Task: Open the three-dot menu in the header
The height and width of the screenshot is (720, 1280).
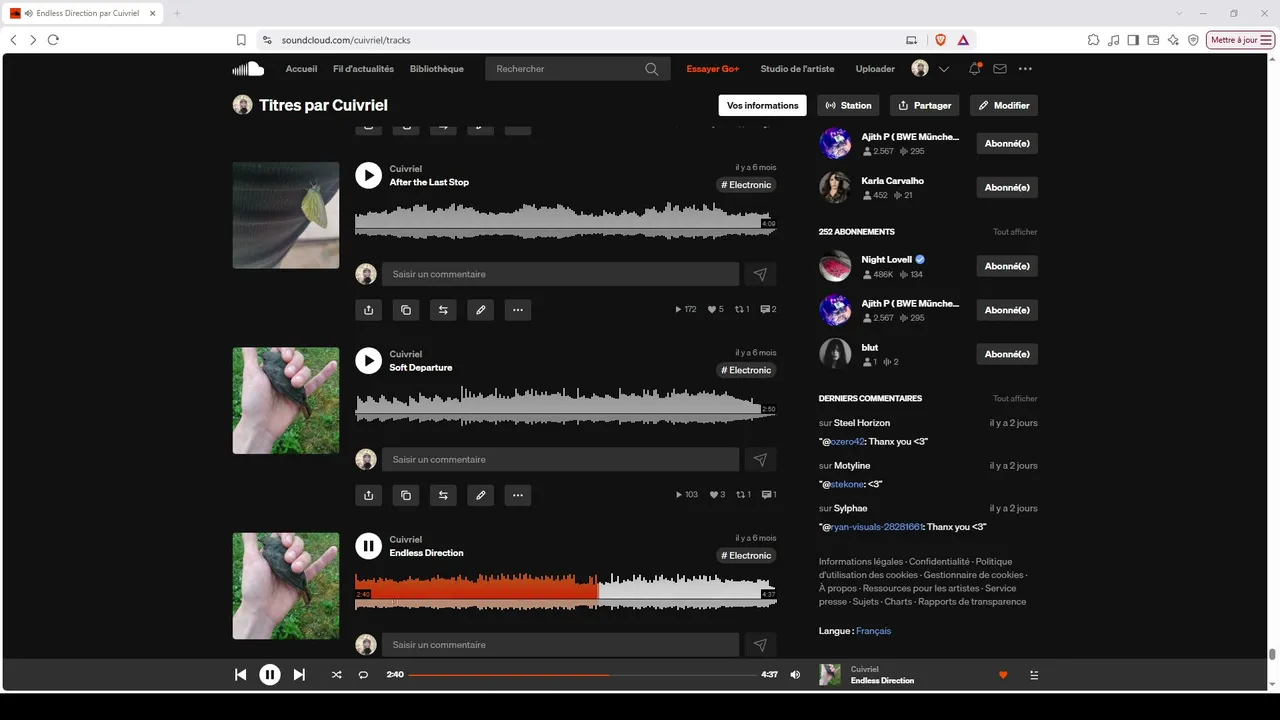Action: (x=1025, y=69)
